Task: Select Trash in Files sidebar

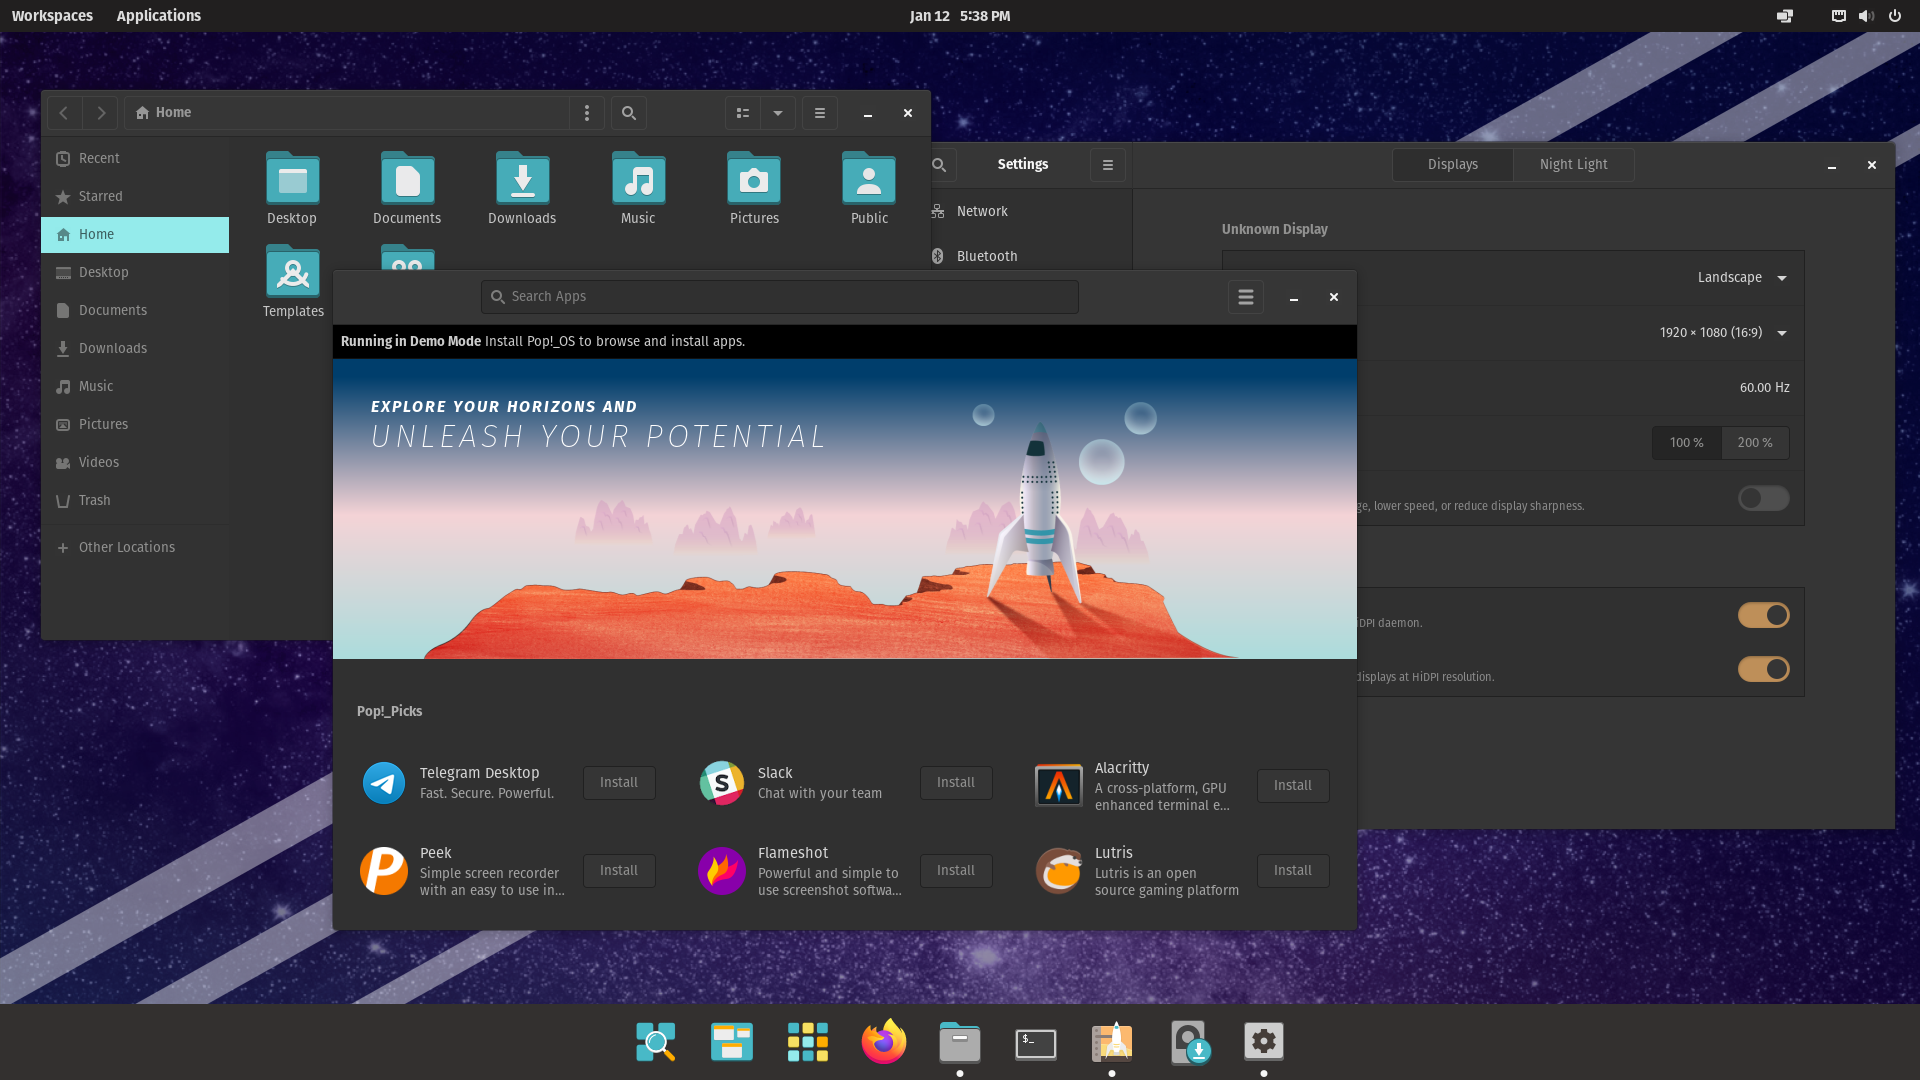Action: pyautogui.click(x=135, y=501)
